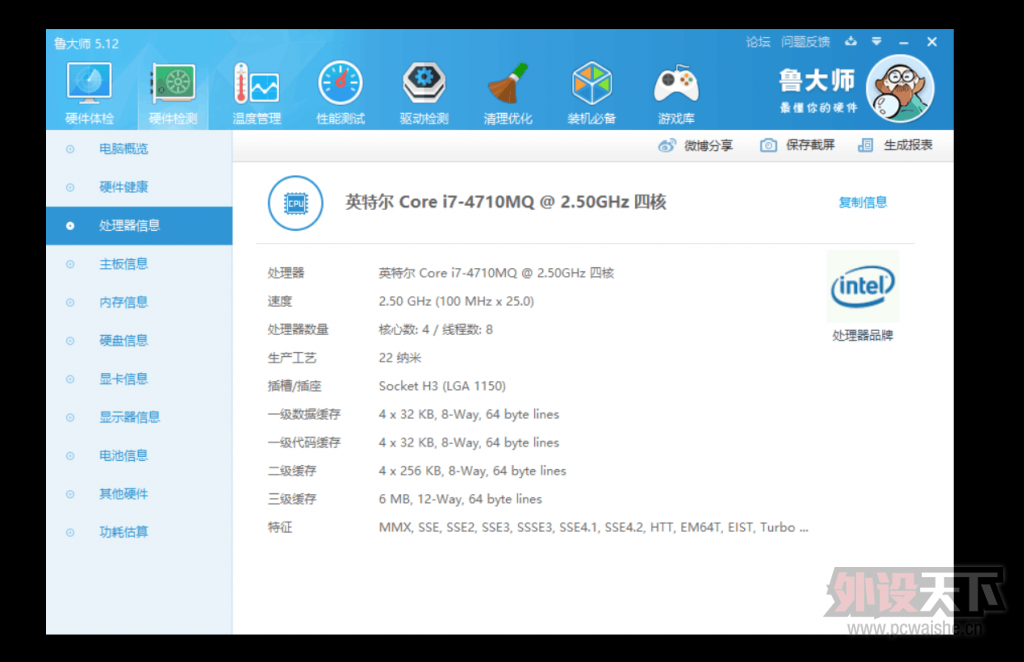
Task: Click the 核心数: 4 / 线程数: 8 value
Action: pos(436,330)
